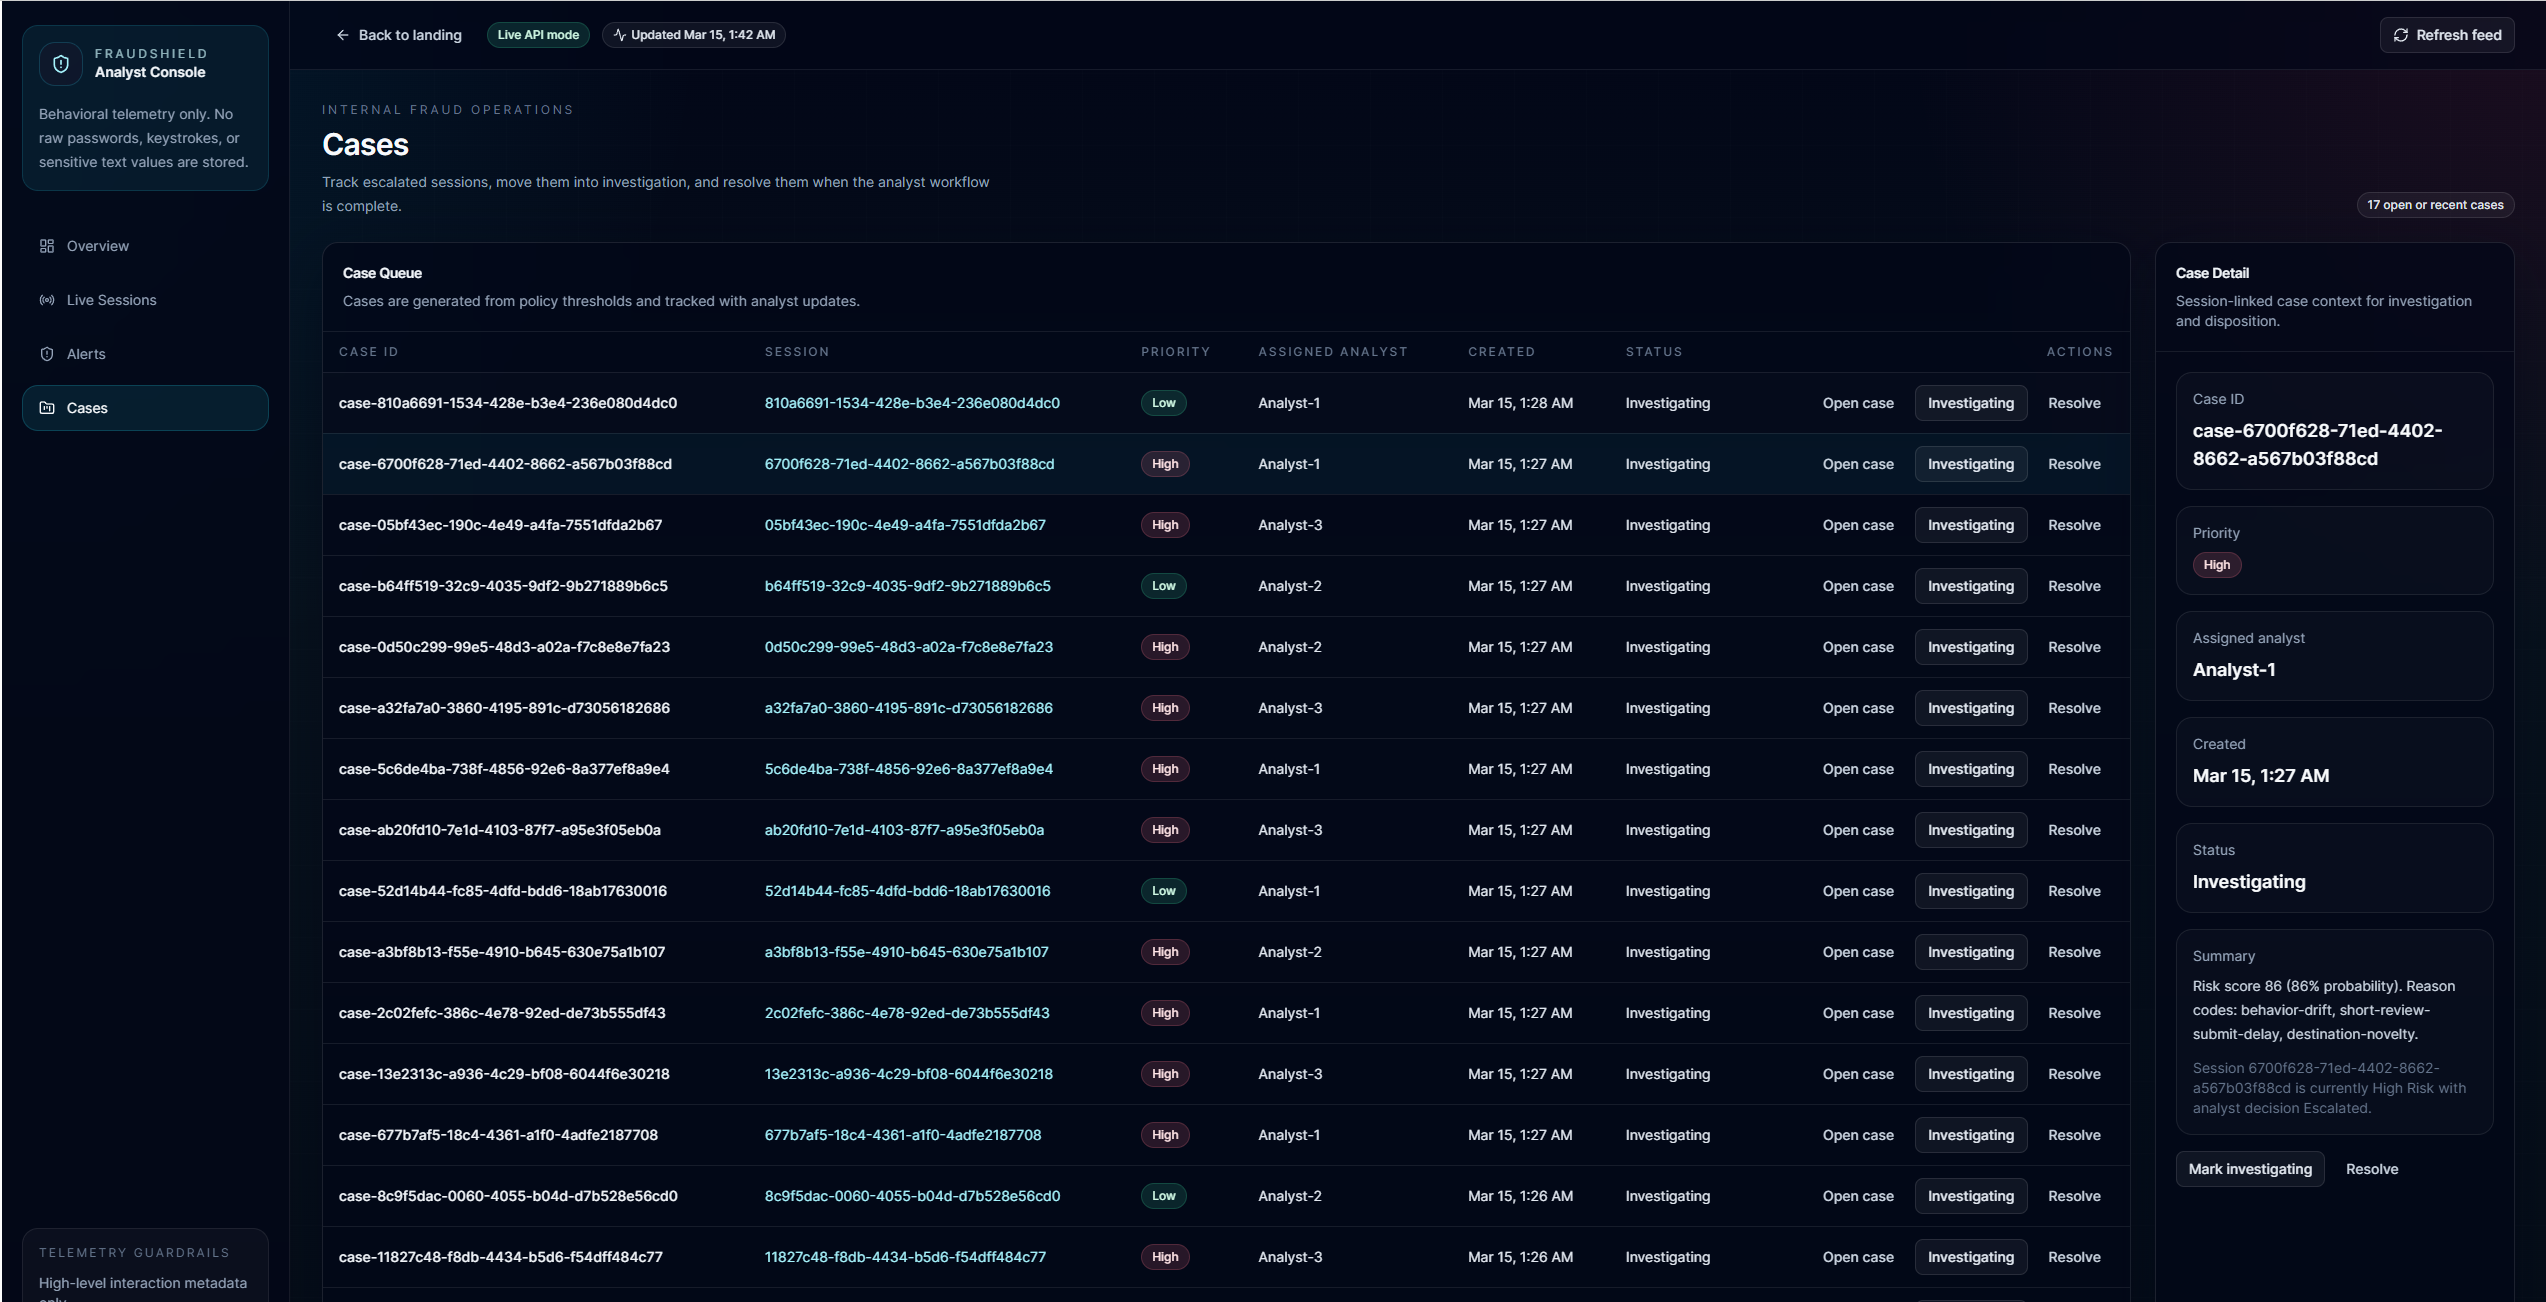Click the 17 open or recent cases badge
The width and height of the screenshot is (2546, 1302).
(2434, 205)
